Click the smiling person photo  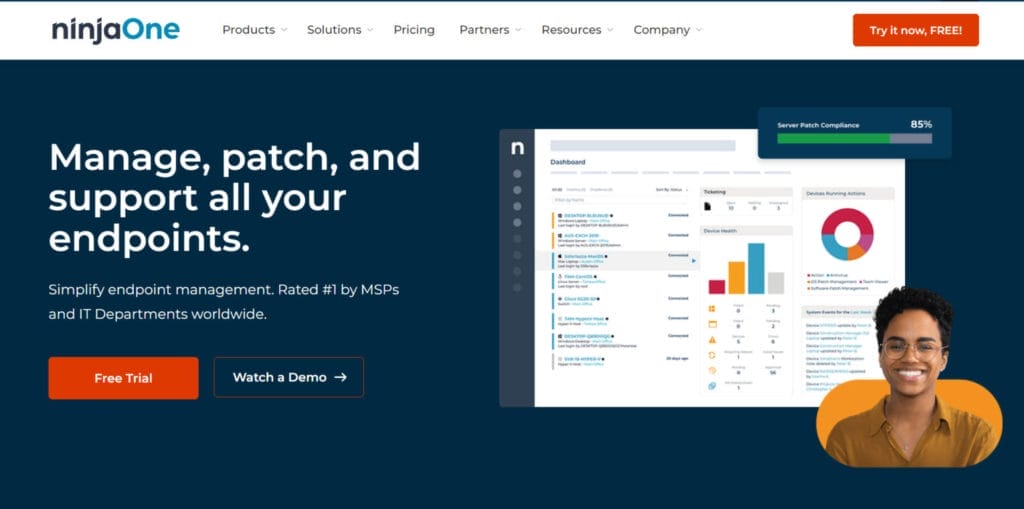point(909,376)
